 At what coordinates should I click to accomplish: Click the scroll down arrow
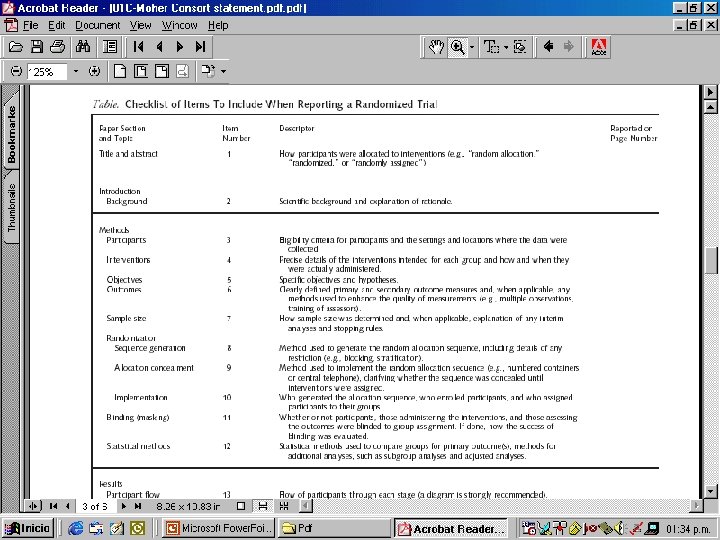point(710,491)
